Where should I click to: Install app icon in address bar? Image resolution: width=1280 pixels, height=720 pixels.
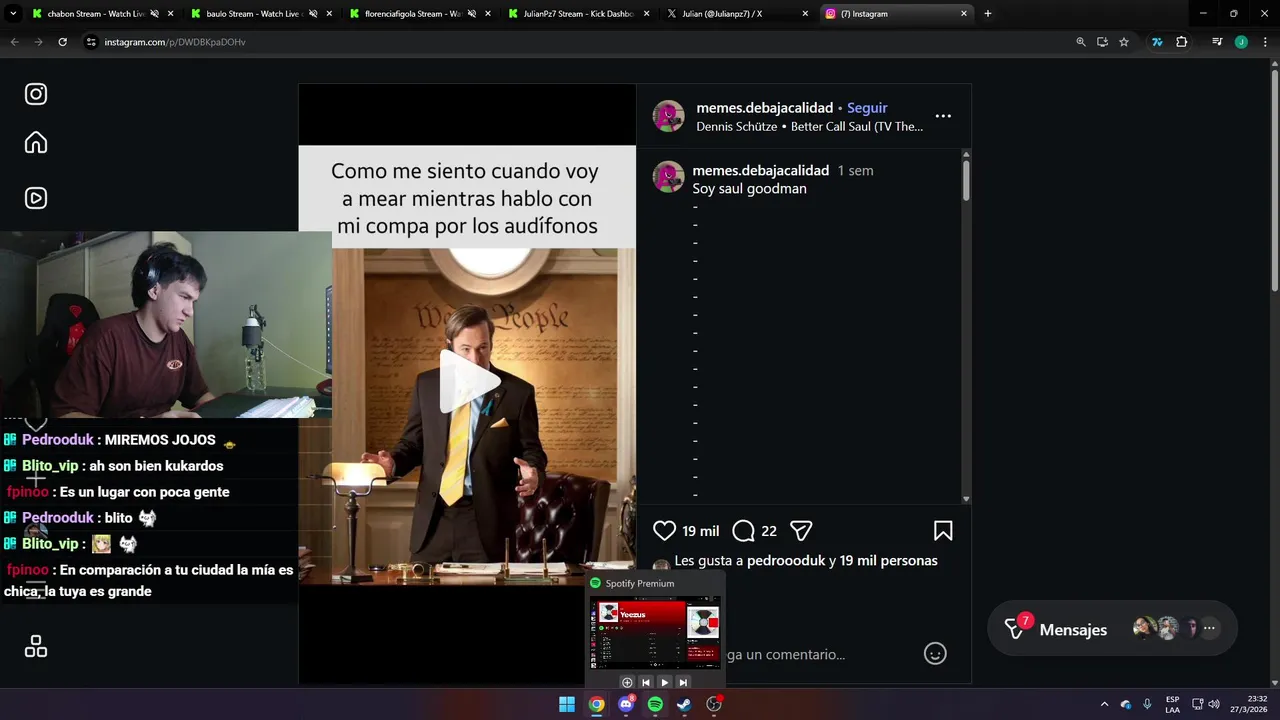pyautogui.click(x=1102, y=42)
